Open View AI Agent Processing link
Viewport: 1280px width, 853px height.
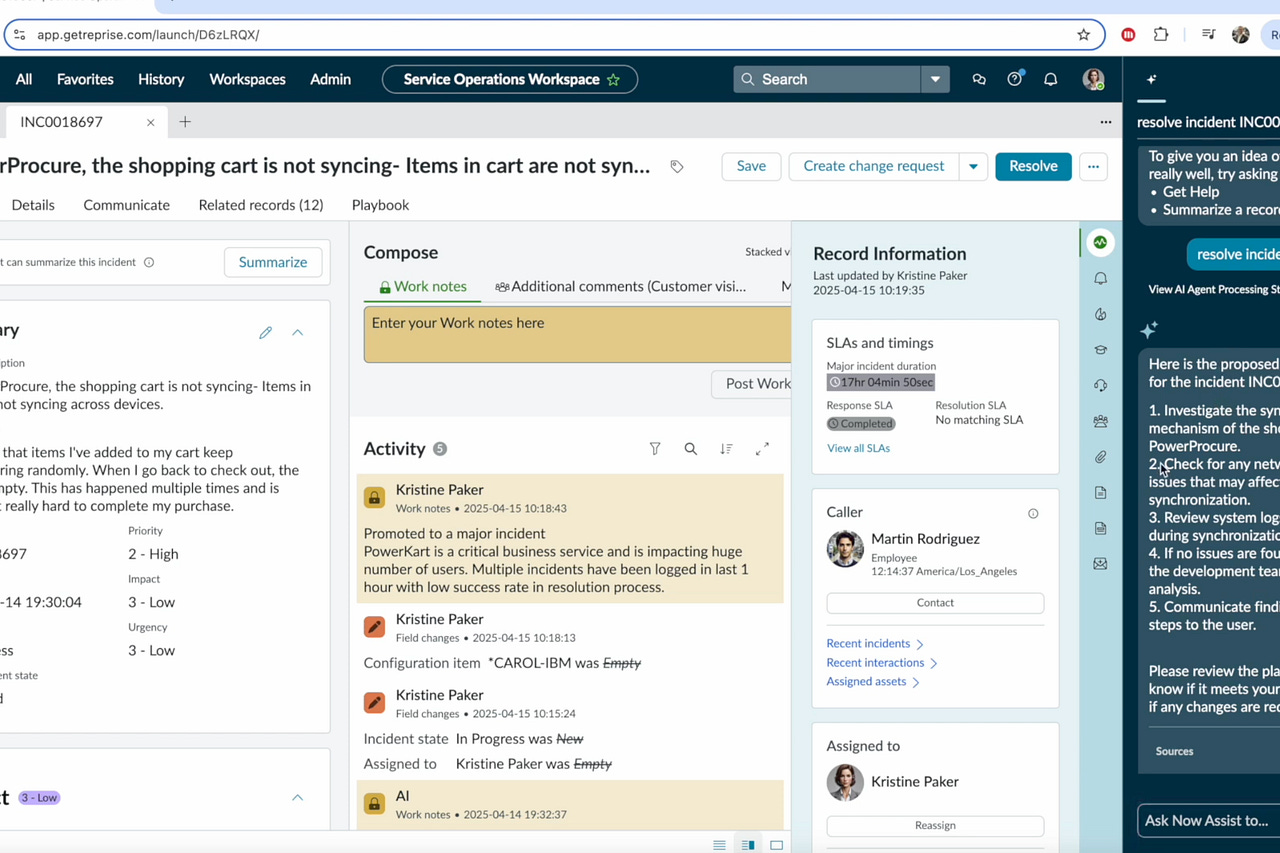[x=1214, y=290]
